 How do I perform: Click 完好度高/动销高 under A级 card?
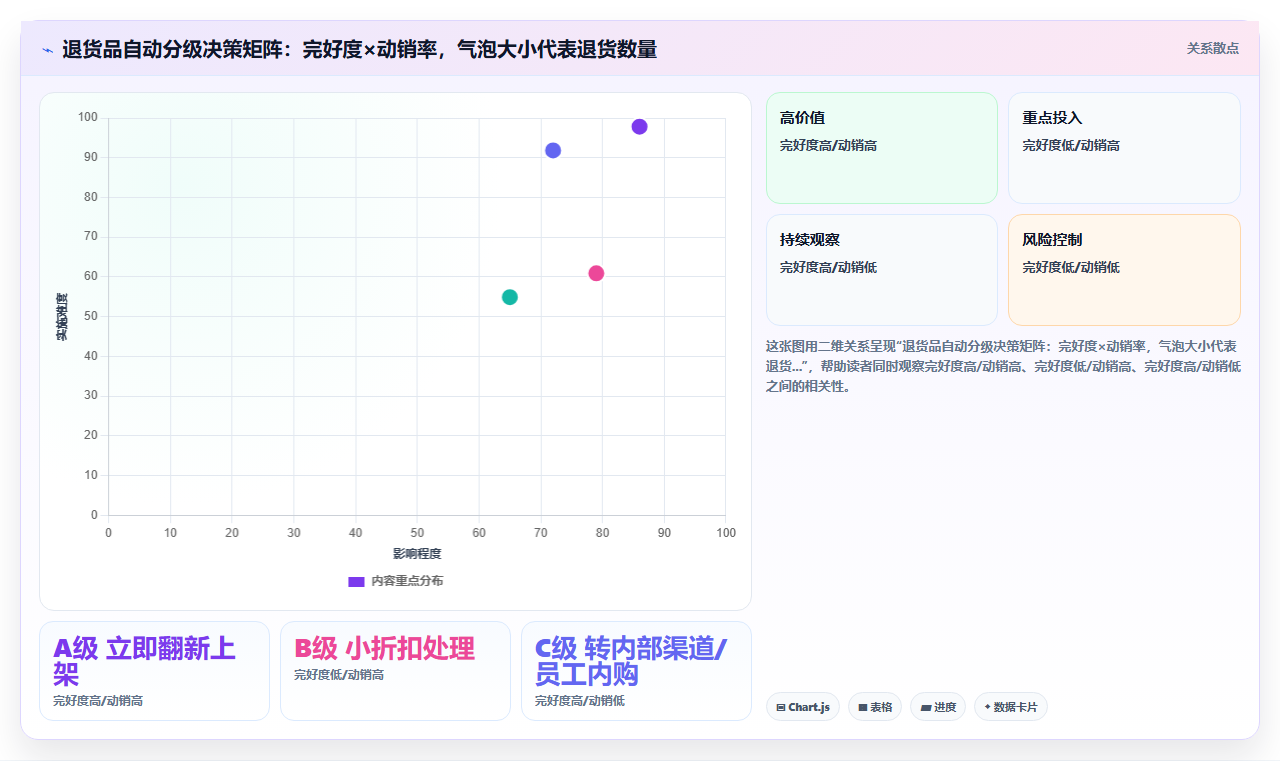(98, 701)
